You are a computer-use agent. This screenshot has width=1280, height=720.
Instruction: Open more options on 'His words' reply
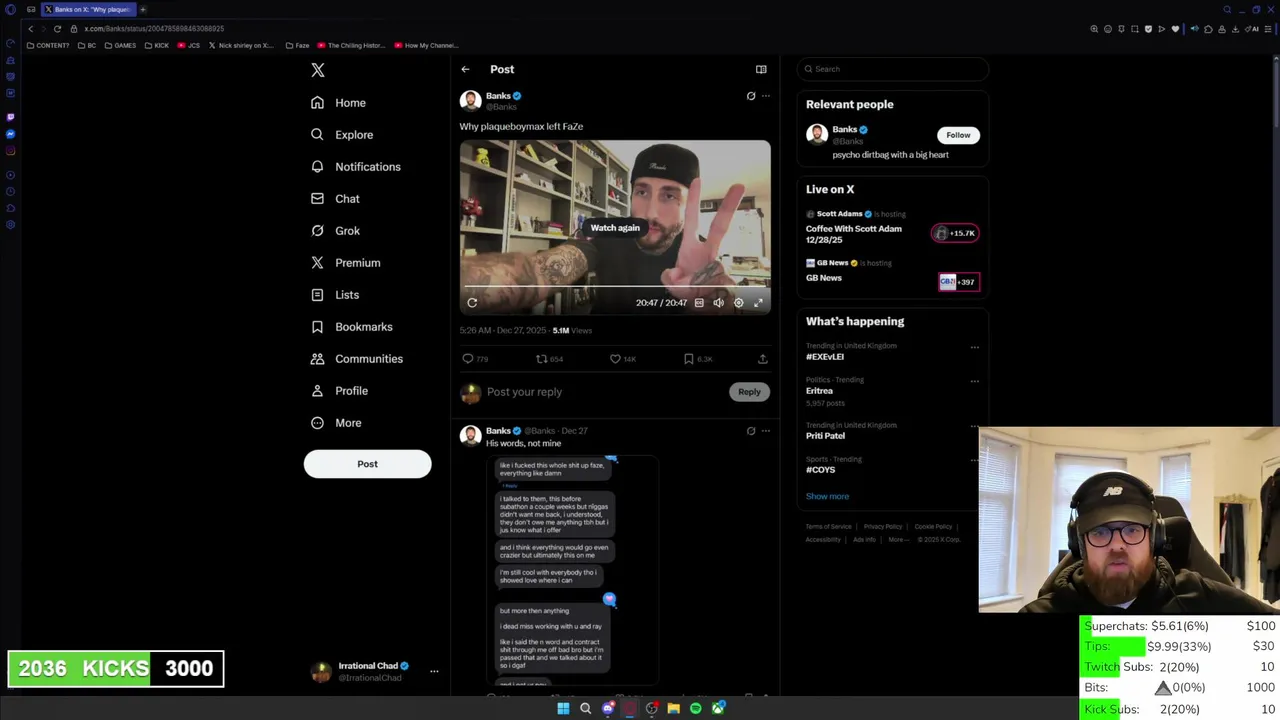(766, 431)
